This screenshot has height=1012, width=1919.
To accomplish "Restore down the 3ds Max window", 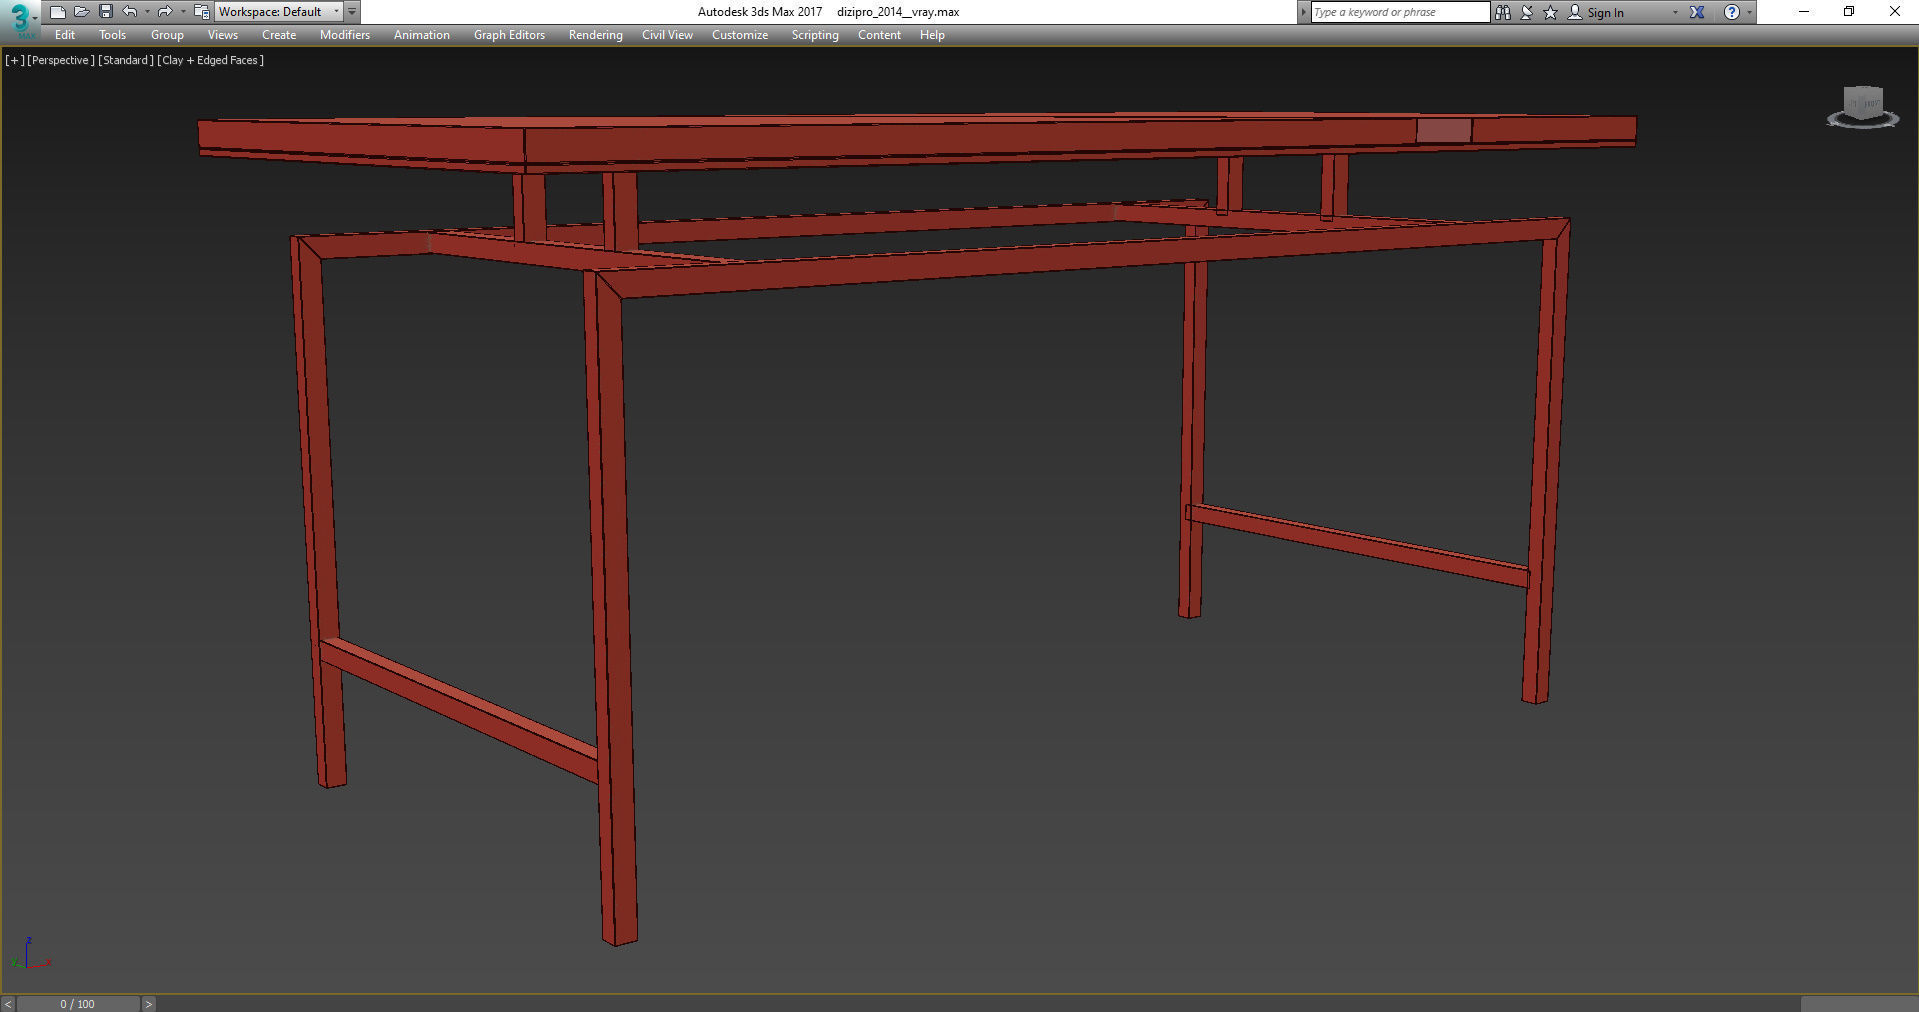I will point(1849,12).
